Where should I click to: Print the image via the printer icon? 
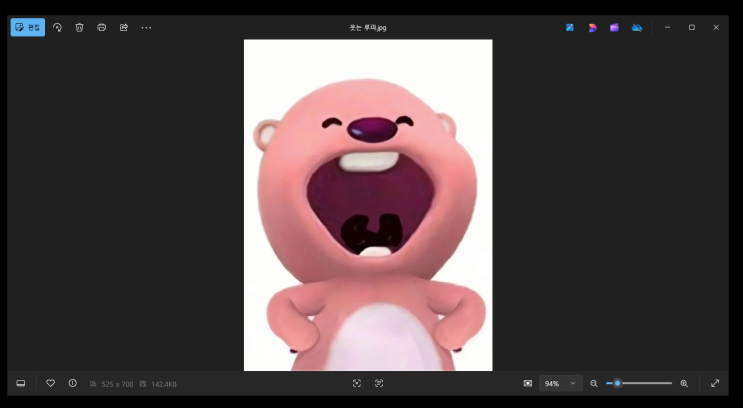[x=101, y=27]
